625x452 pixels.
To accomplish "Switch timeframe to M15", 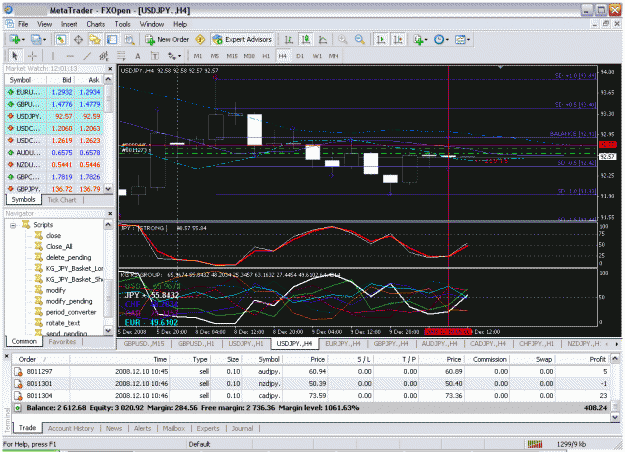I will point(232,56).
